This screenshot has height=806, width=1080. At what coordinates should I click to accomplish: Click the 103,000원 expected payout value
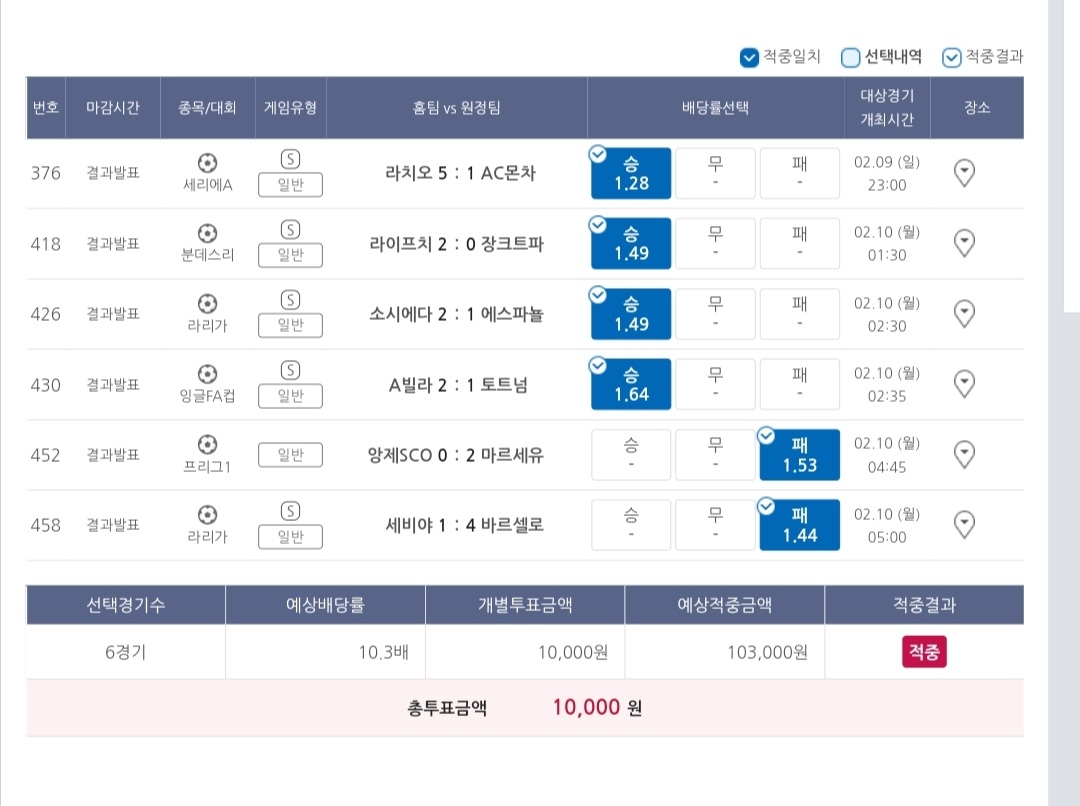tap(767, 652)
